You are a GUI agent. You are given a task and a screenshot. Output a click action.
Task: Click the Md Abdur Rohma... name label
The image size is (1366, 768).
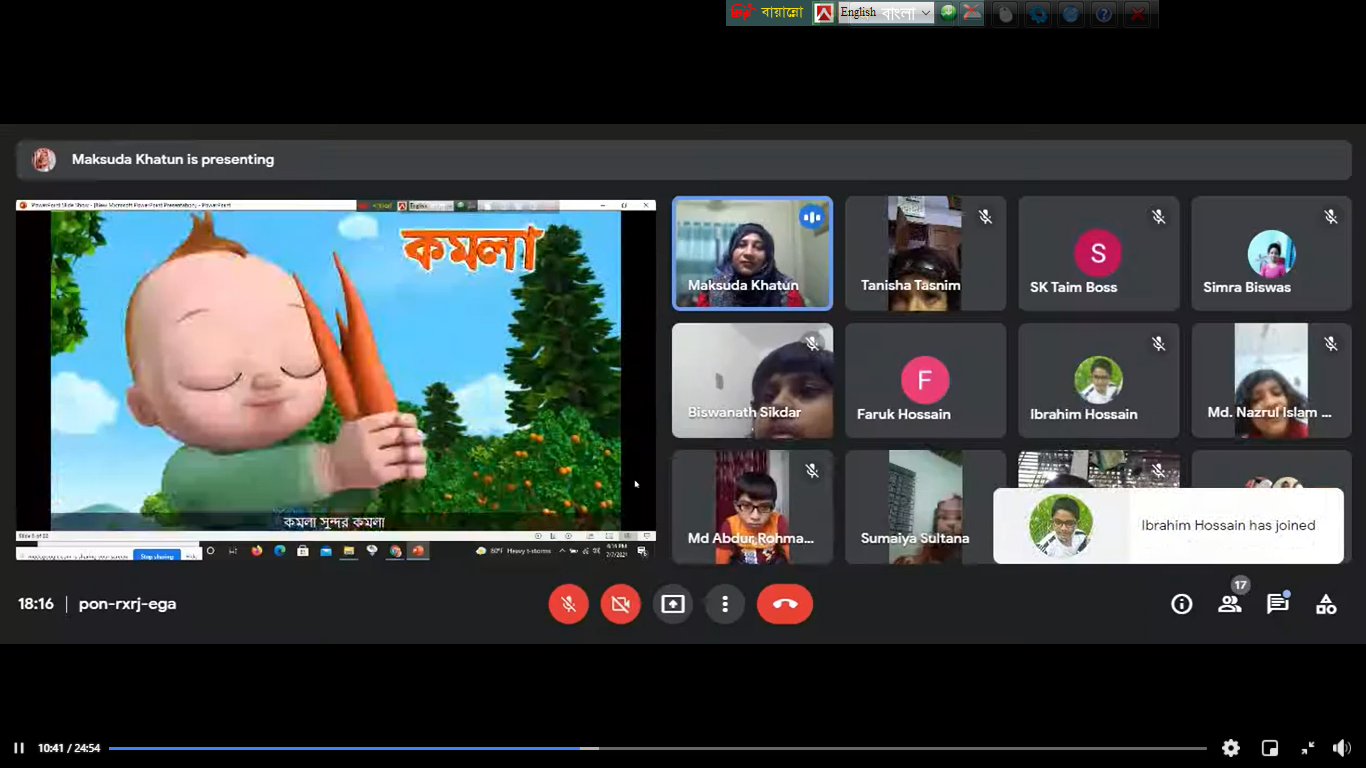[x=751, y=538]
